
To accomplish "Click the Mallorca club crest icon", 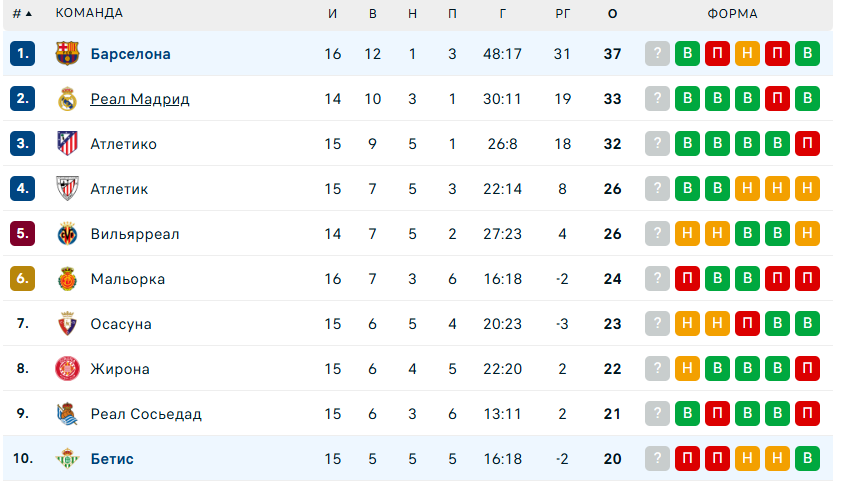I will click(67, 279).
